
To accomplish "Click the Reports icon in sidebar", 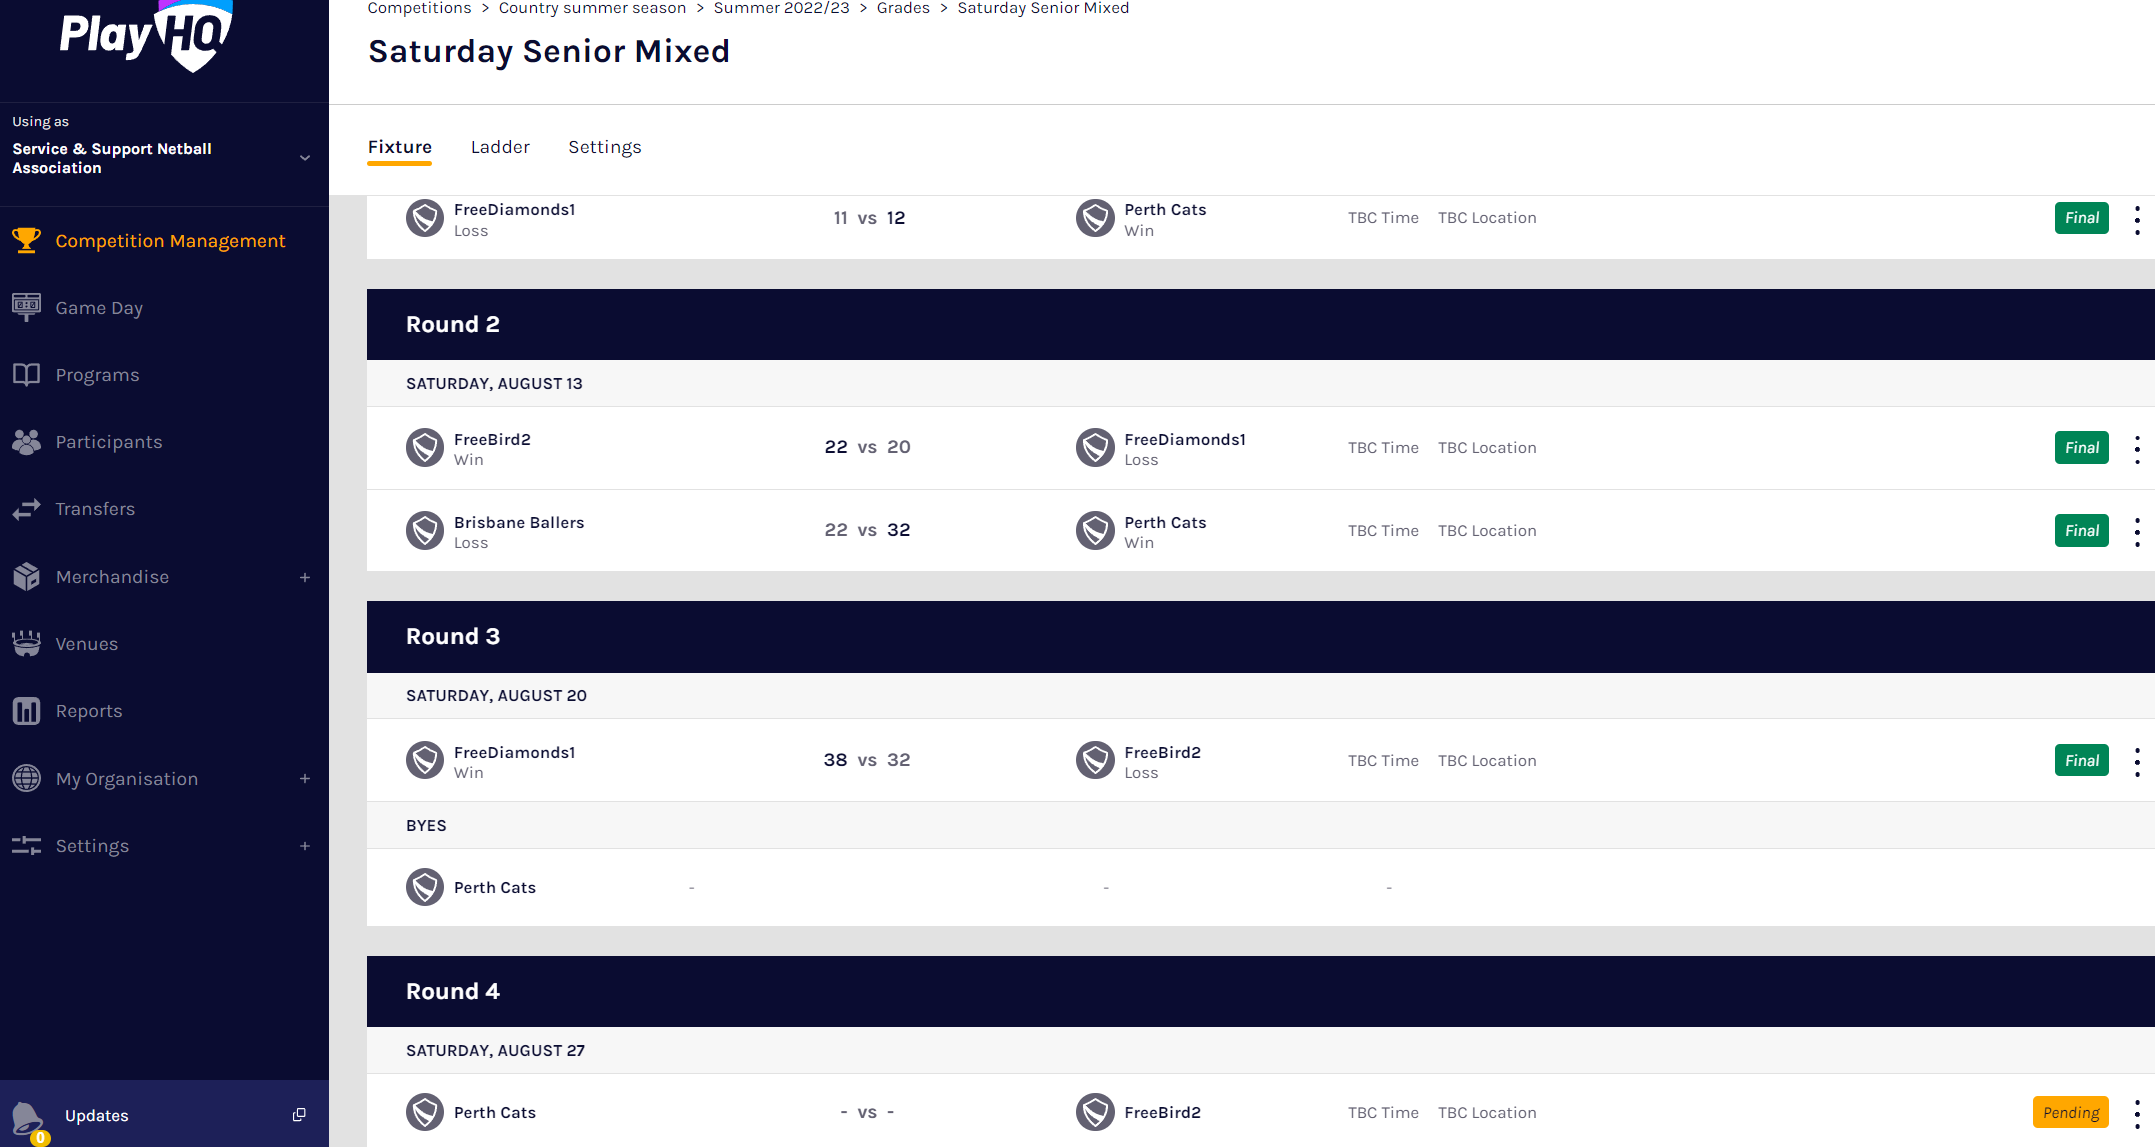I will (26, 710).
